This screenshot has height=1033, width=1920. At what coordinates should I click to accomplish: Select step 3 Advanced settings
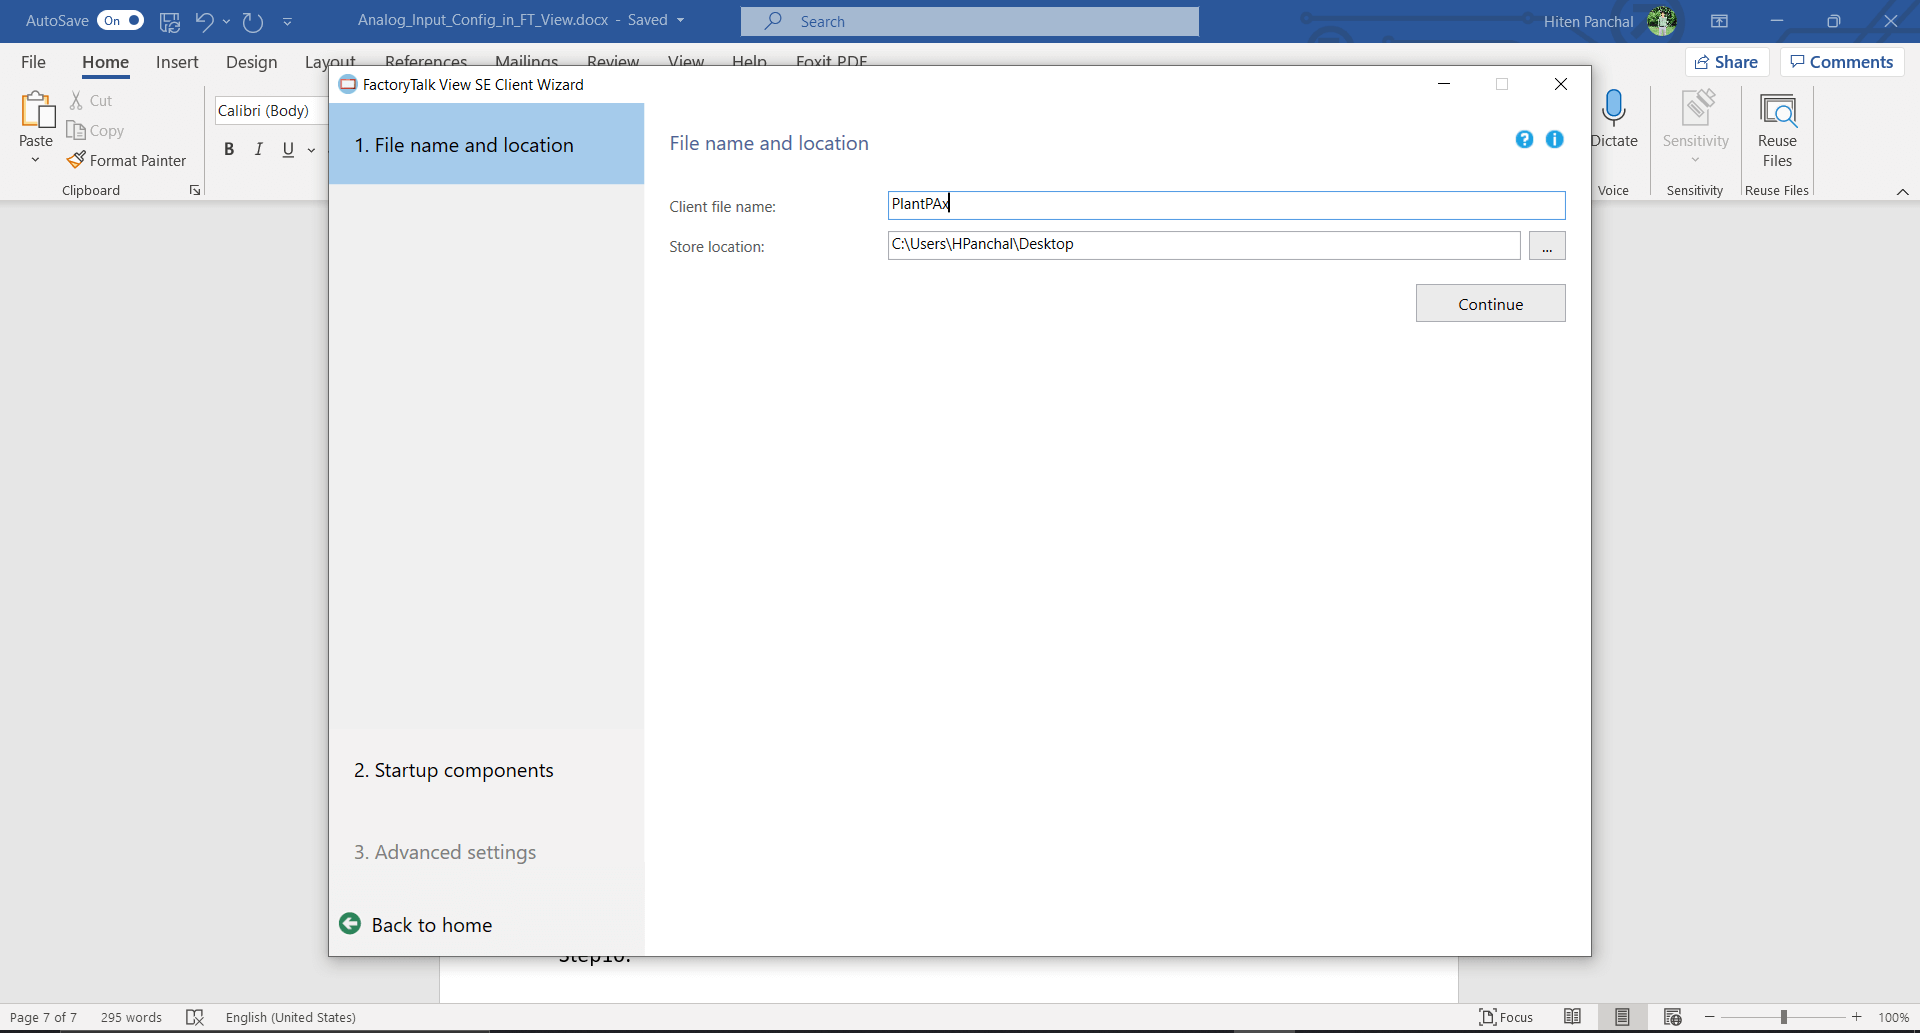pos(445,852)
